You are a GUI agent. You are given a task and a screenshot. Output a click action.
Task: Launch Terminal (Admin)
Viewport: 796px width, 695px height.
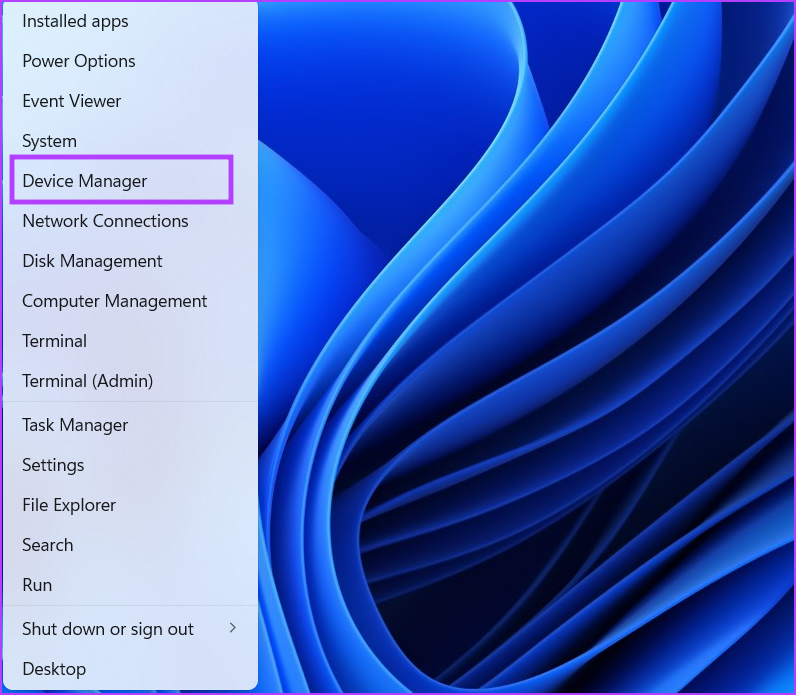pyautogui.click(x=87, y=381)
